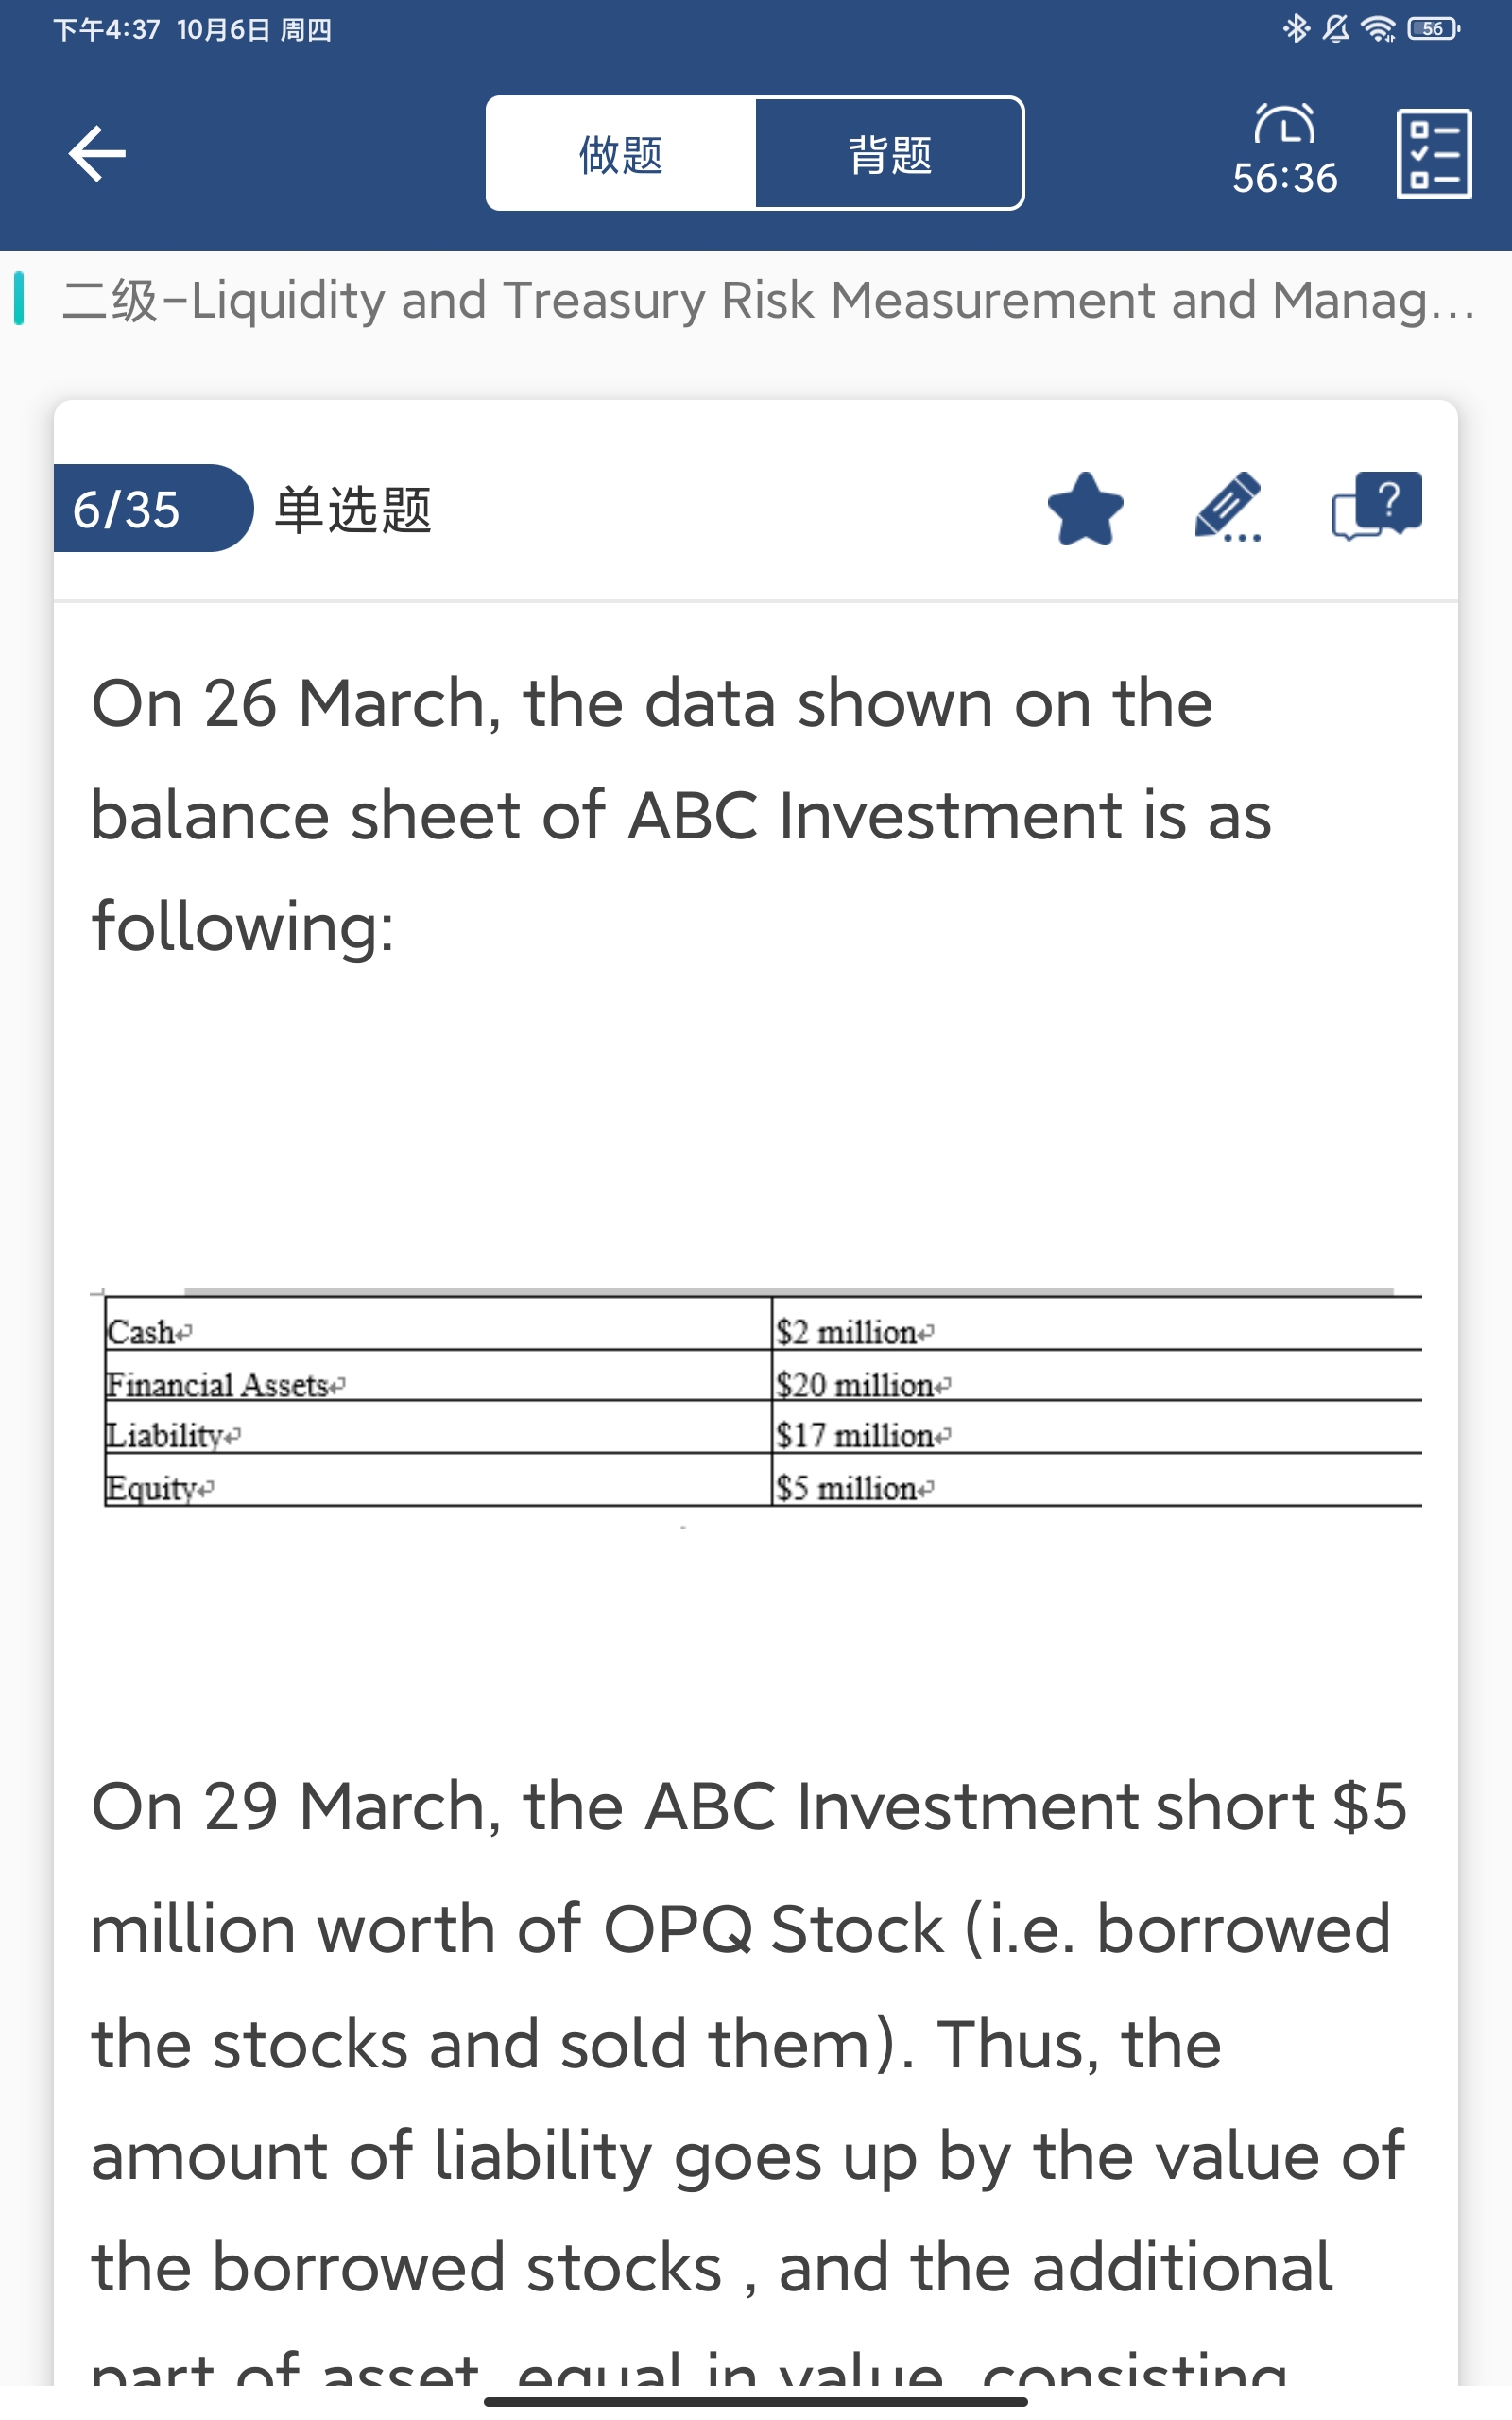Screen dimensions: 1512x2420
Task: Open the question feedback bubble icon
Action: 1376,505
